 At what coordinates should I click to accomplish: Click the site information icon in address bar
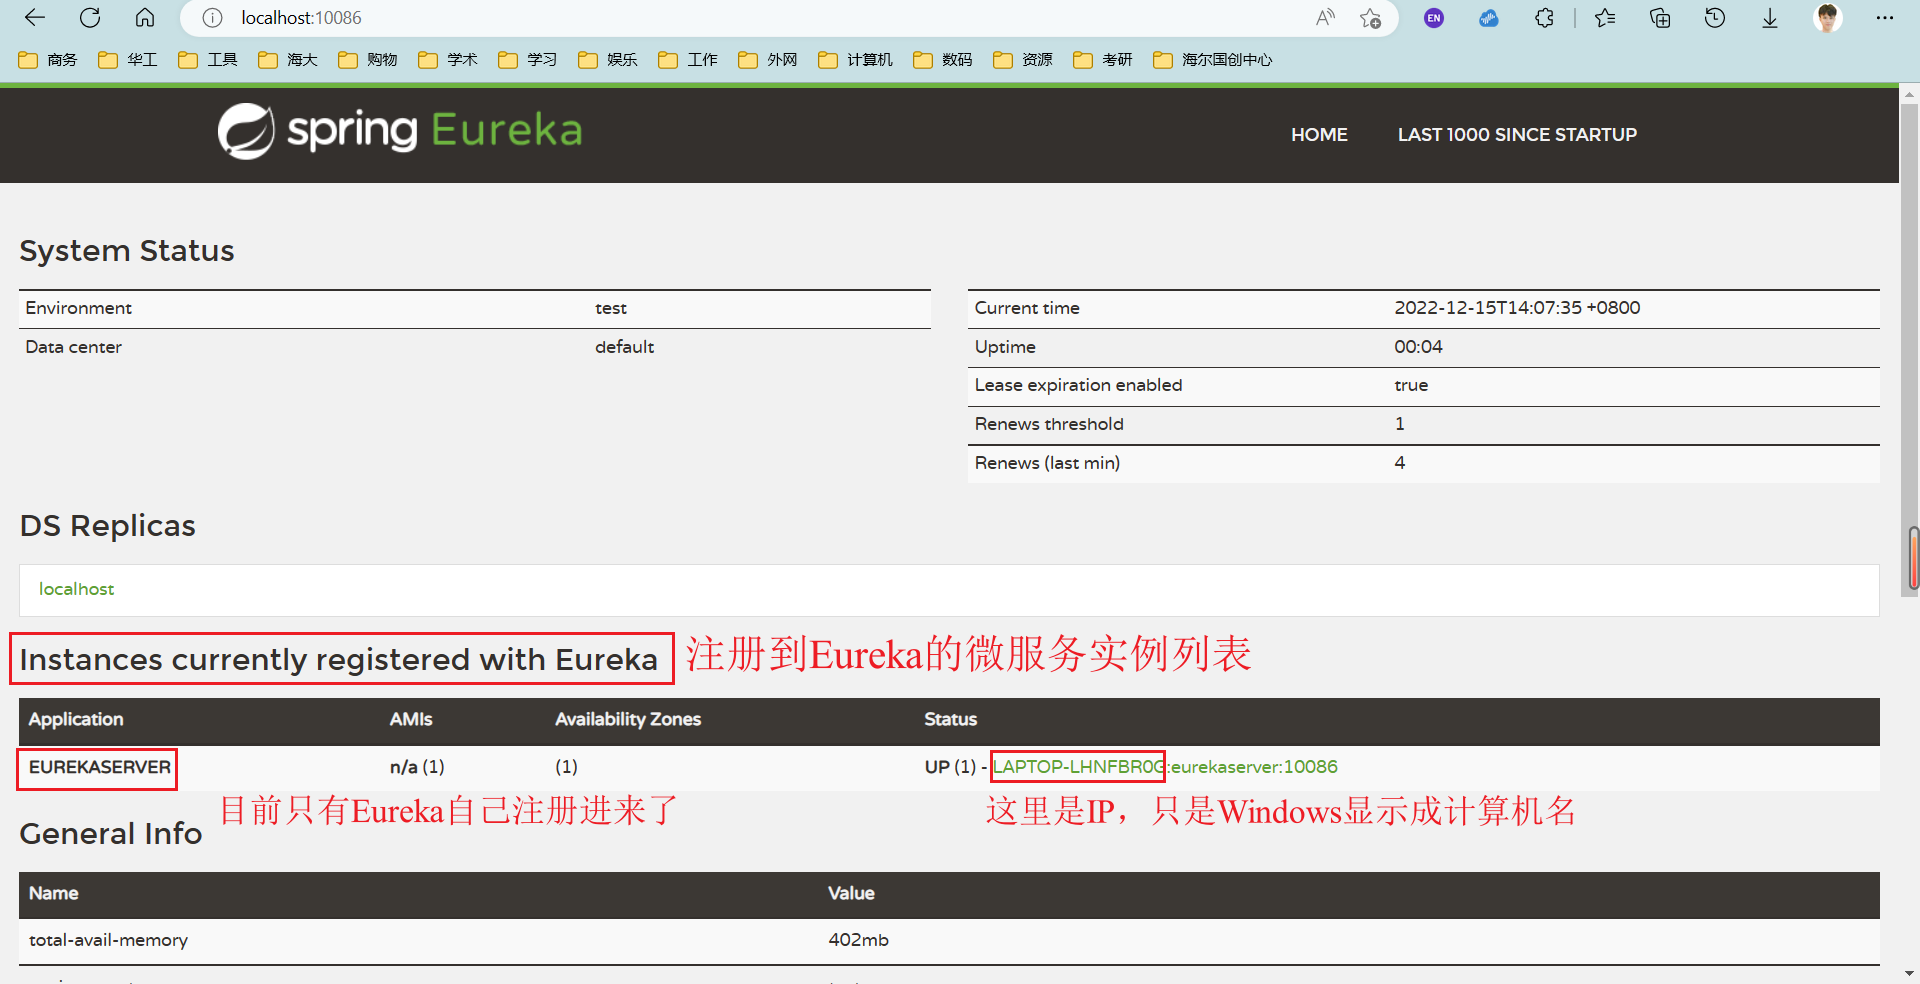click(211, 17)
